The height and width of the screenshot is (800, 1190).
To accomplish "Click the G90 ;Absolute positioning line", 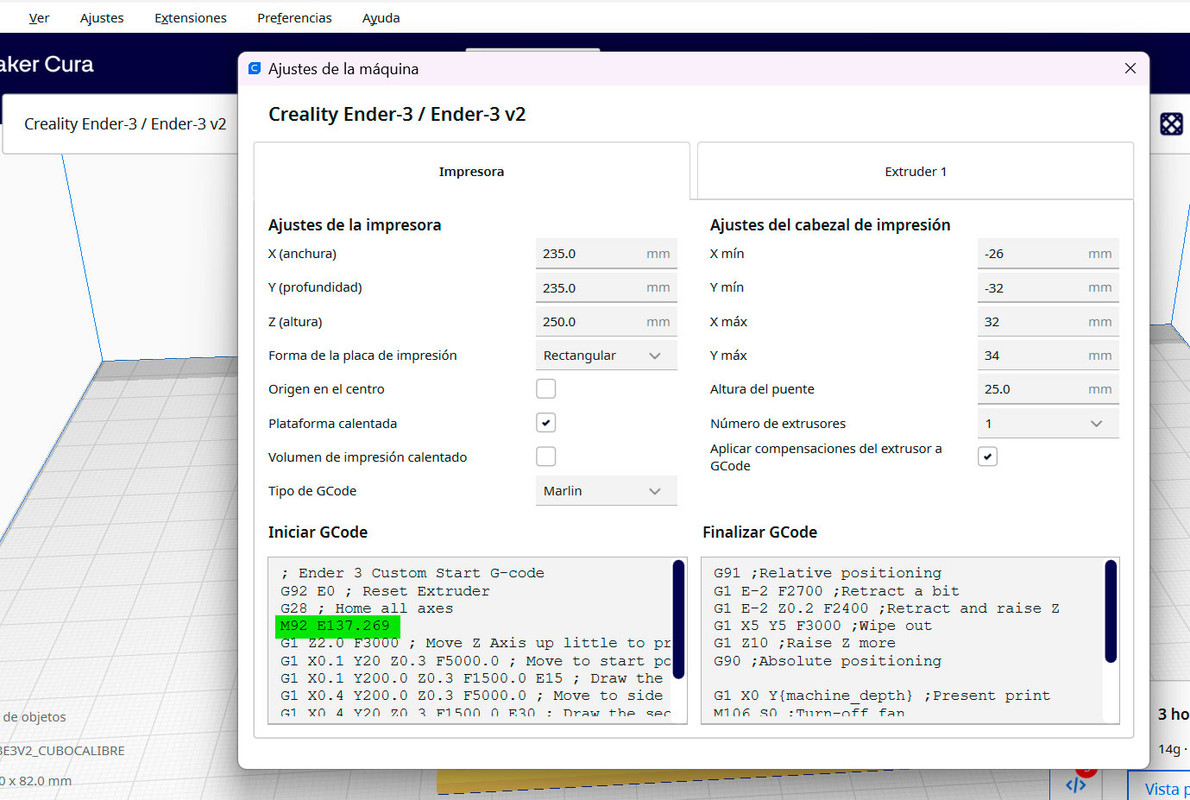I will tap(827, 660).
